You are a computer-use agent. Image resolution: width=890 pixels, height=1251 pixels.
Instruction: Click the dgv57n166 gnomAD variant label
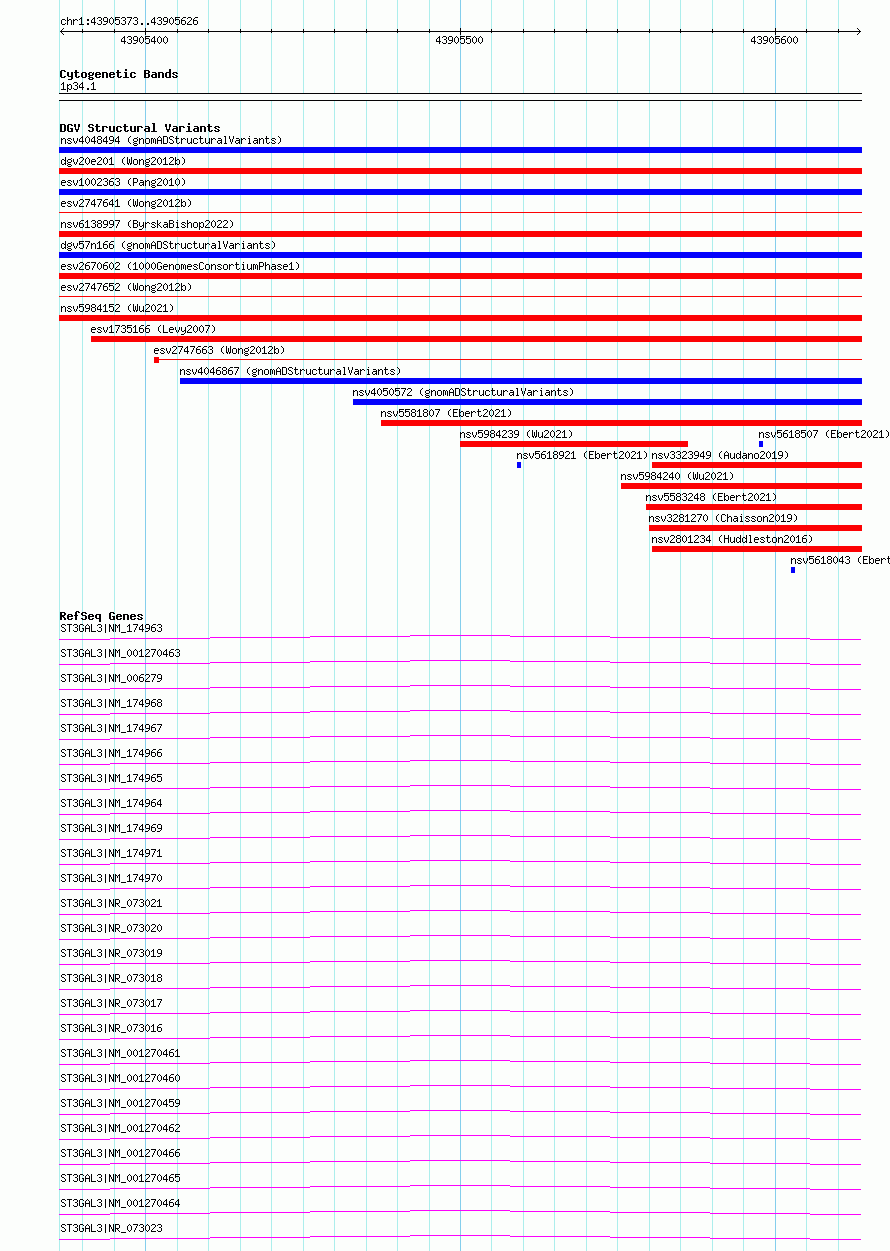tap(168, 245)
